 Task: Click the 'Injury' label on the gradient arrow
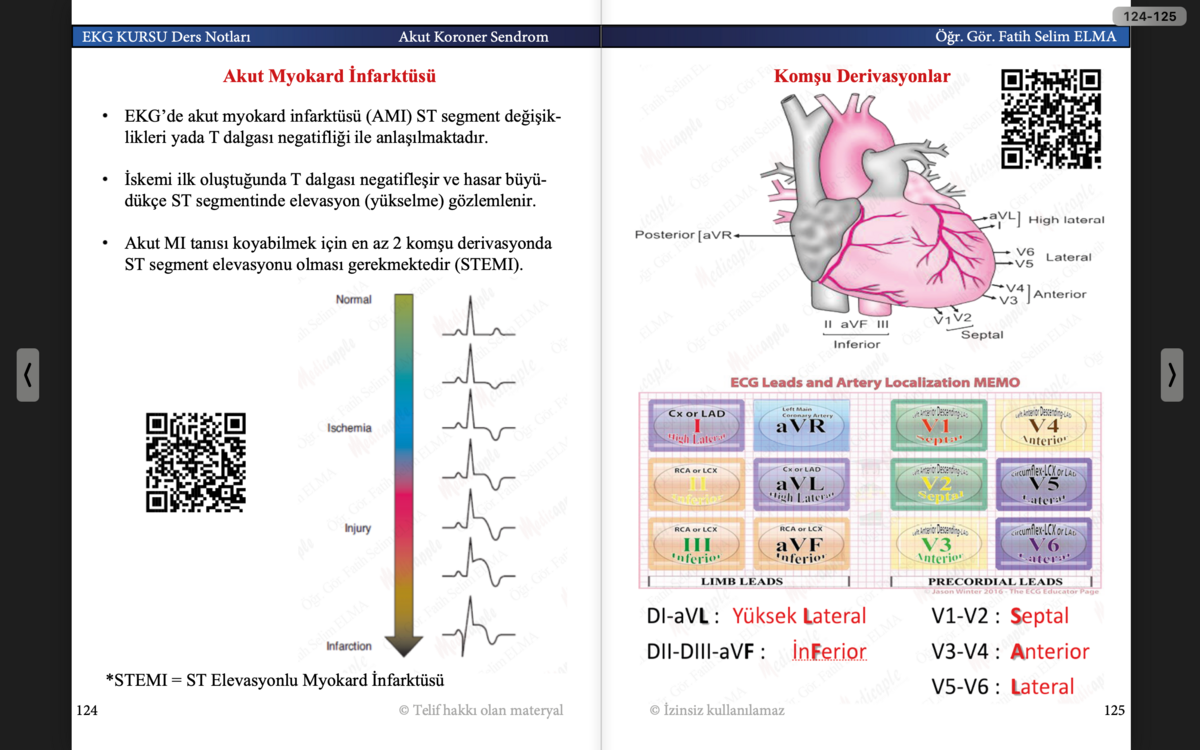(357, 527)
